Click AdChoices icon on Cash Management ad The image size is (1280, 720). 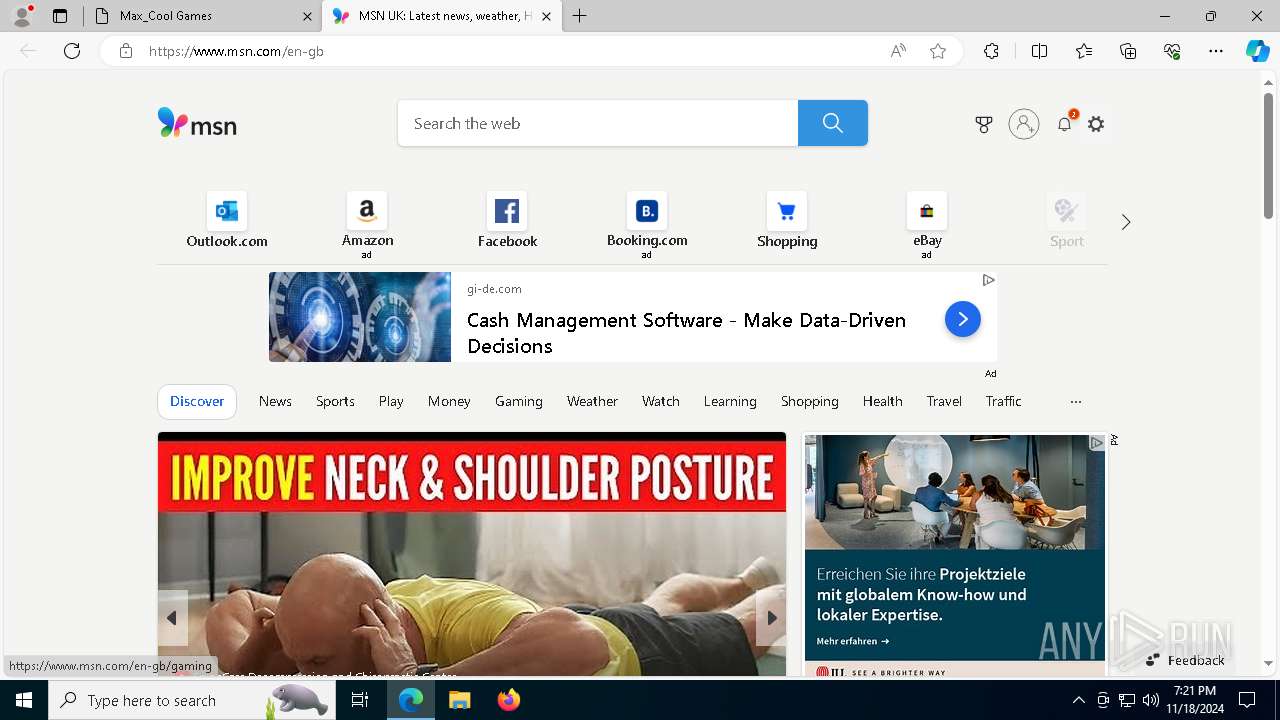(988, 280)
